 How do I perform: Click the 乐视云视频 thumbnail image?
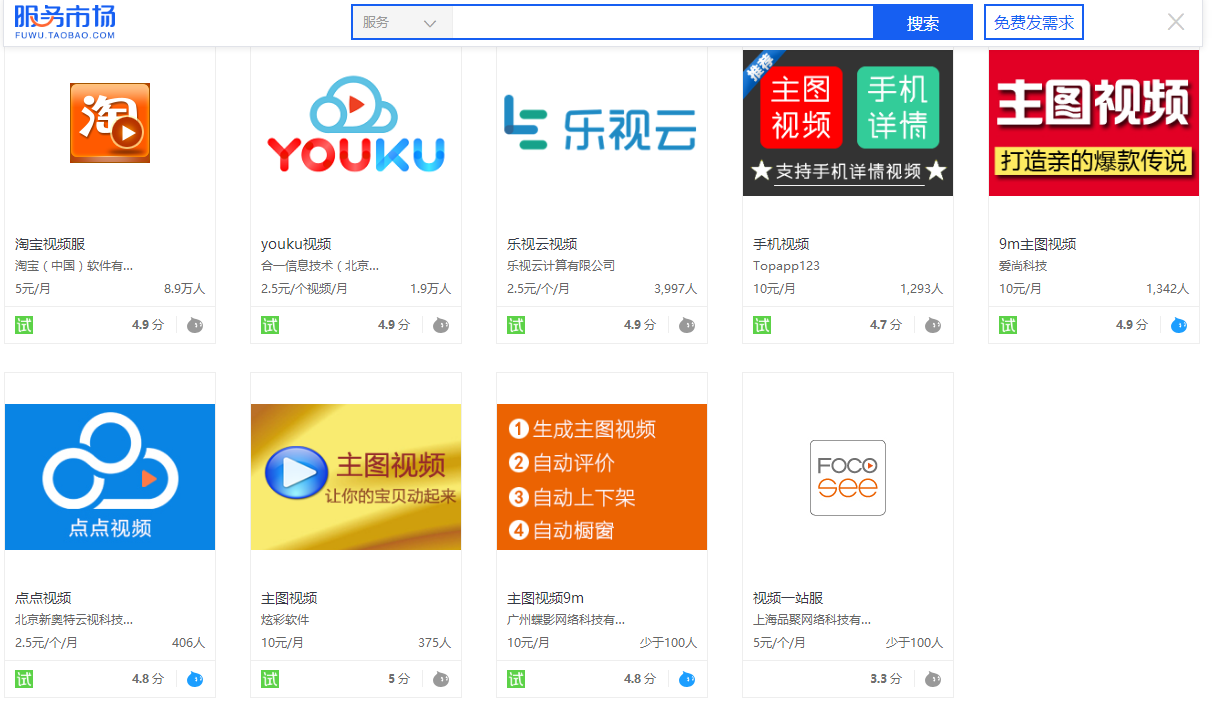(x=601, y=122)
